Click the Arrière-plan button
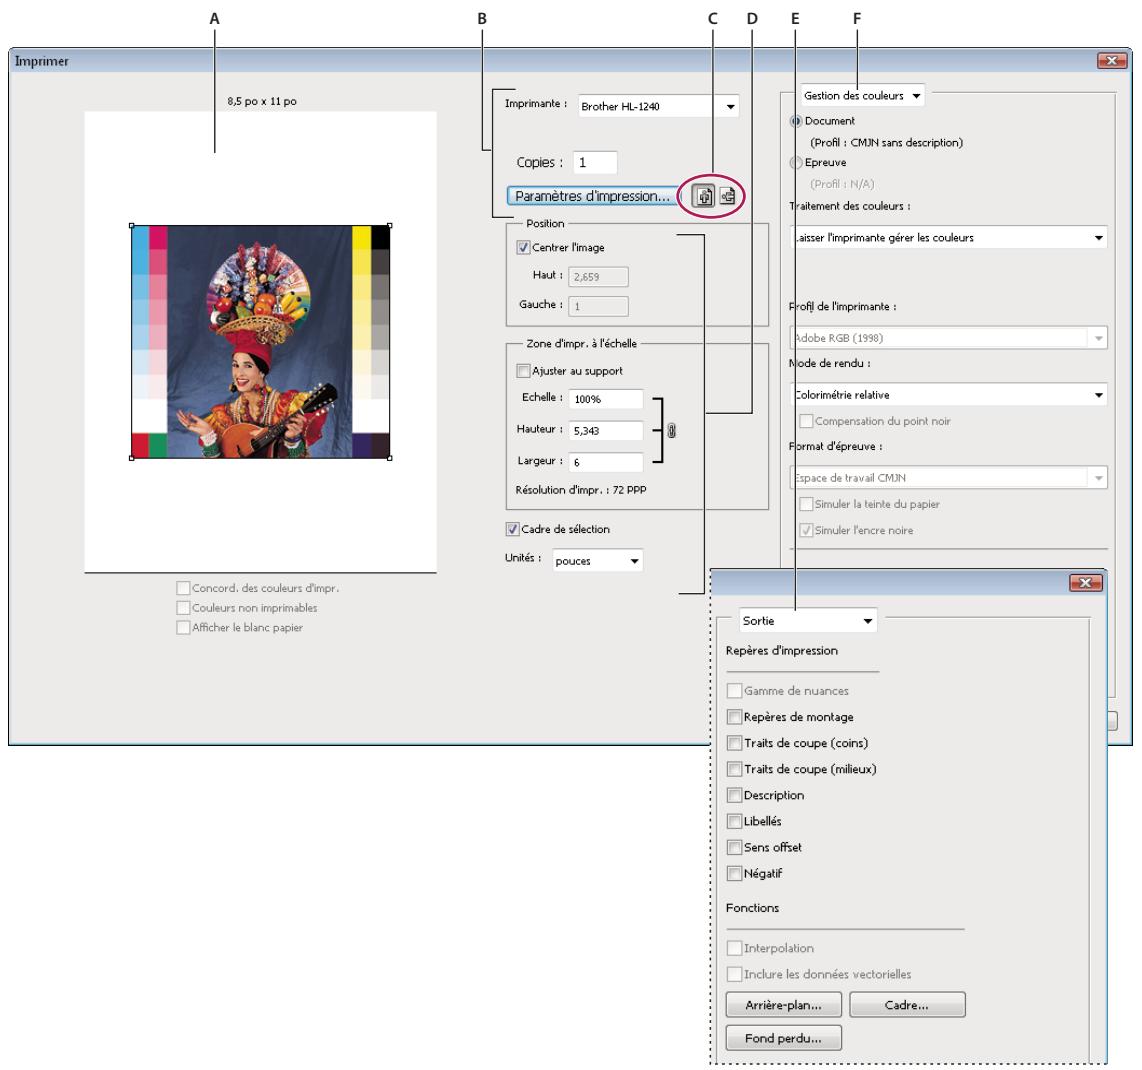The image size is (1142, 1070). (x=784, y=1004)
